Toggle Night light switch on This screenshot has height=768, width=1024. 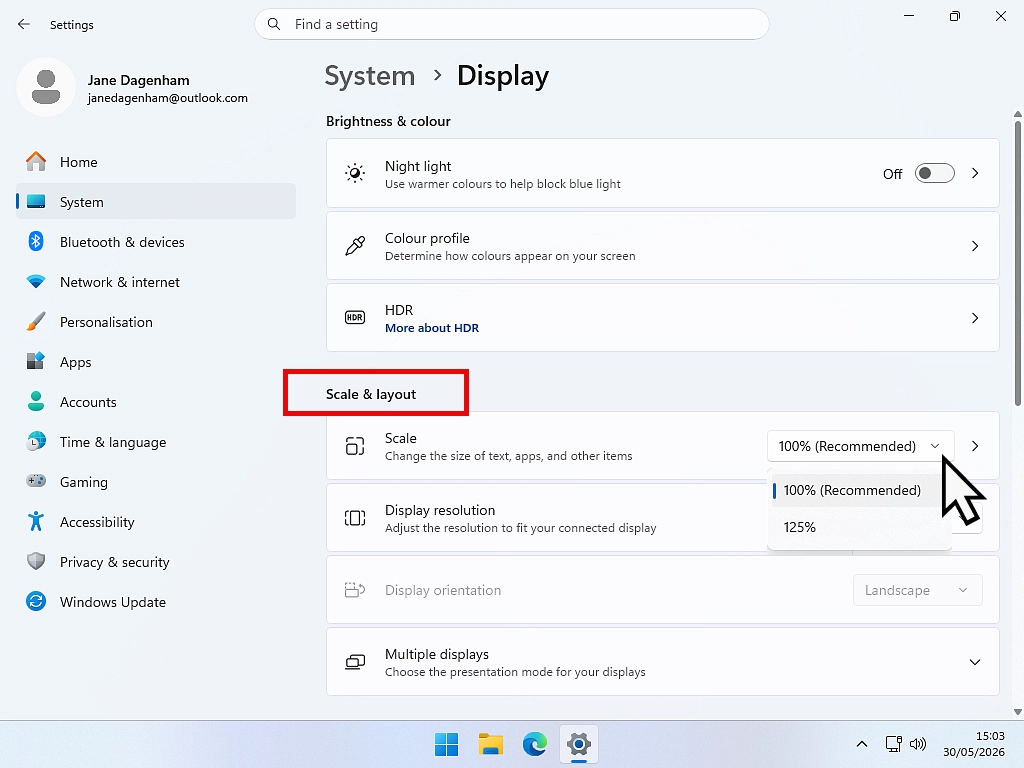(935, 173)
